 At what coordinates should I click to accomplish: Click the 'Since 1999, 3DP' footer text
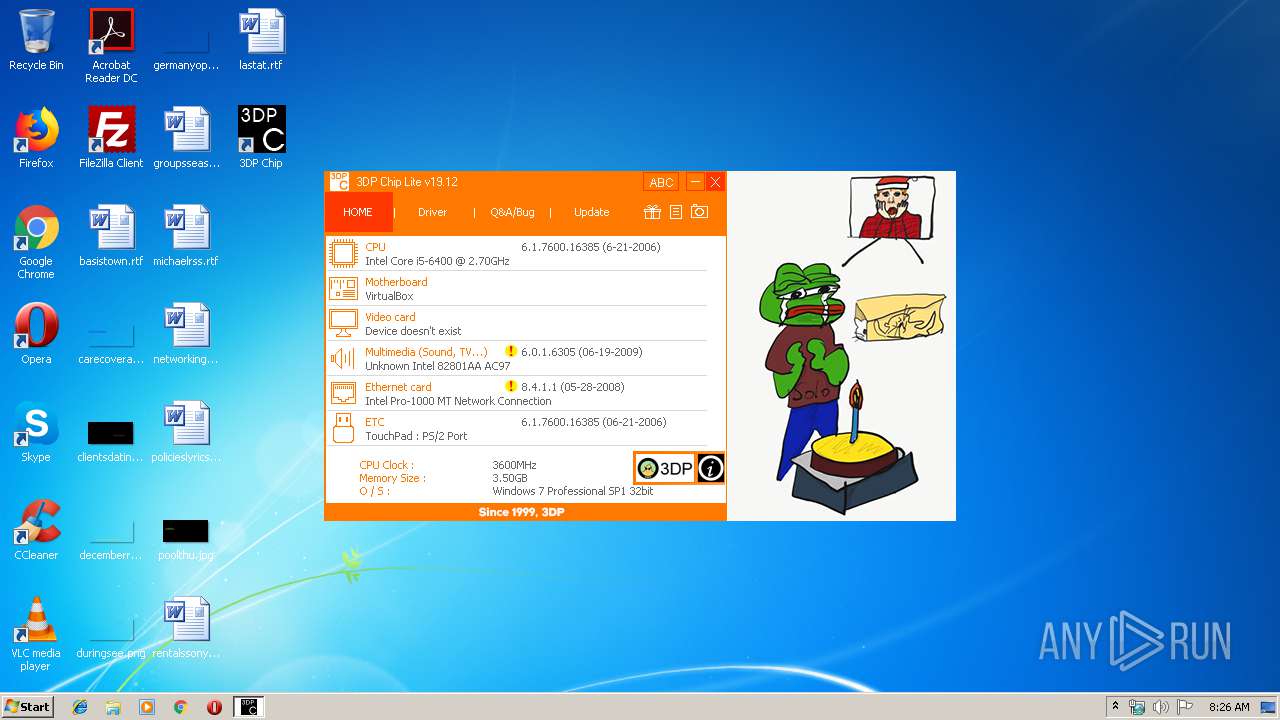(521, 512)
